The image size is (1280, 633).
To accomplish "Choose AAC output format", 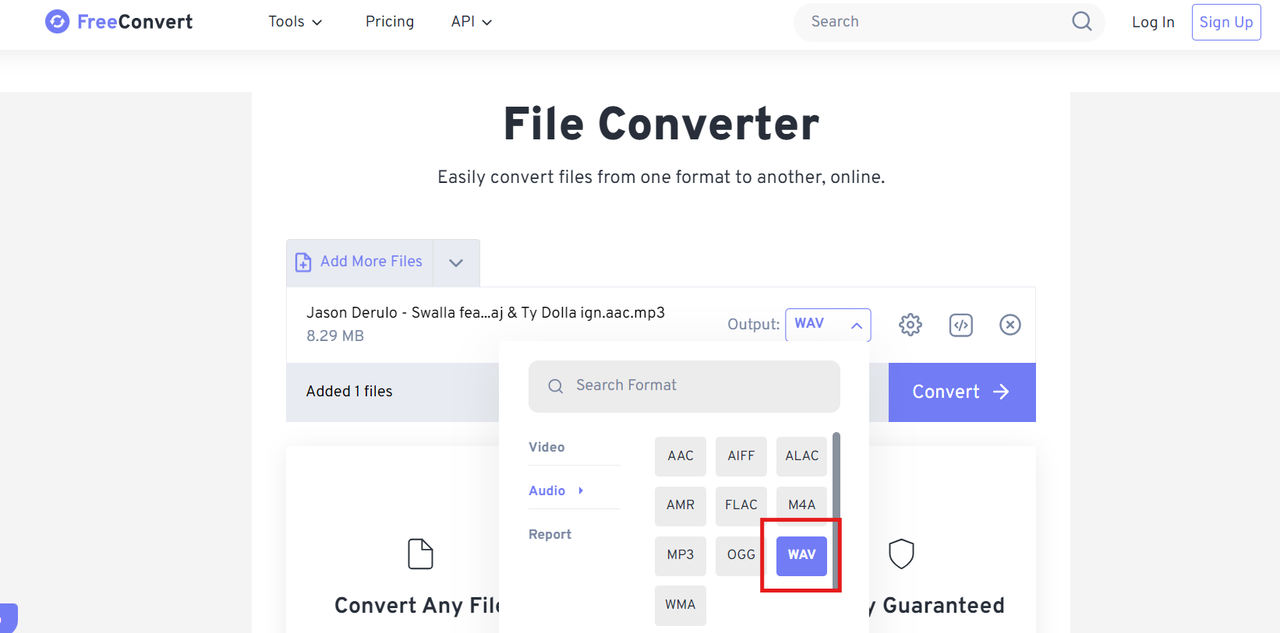I will click(x=681, y=456).
